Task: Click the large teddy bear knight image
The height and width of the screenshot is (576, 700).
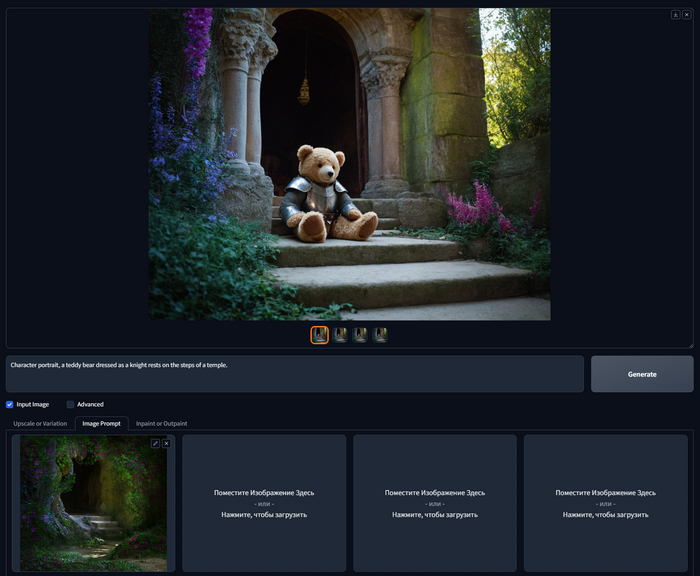Action: 350,164
